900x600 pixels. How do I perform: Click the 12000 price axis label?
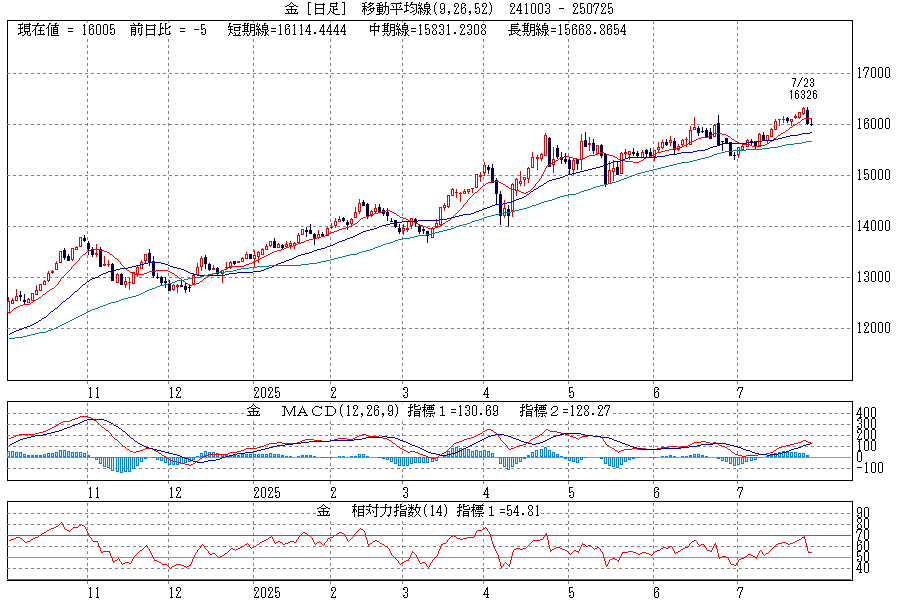[x=875, y=328]
